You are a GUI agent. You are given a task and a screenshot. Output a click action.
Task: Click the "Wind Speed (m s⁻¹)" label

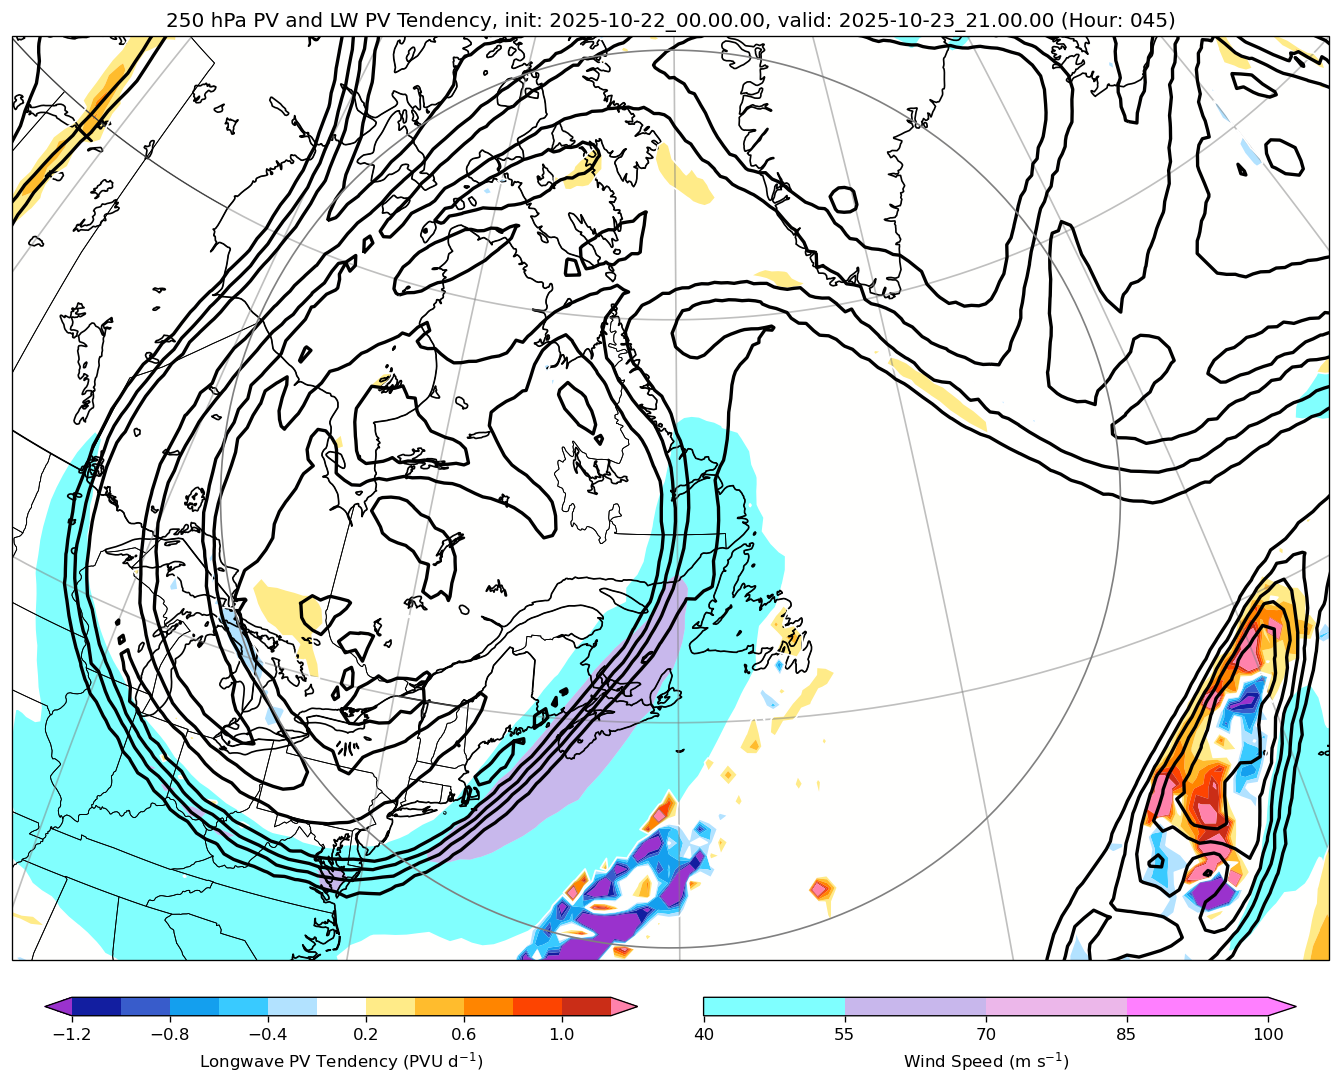(986, 1061)
